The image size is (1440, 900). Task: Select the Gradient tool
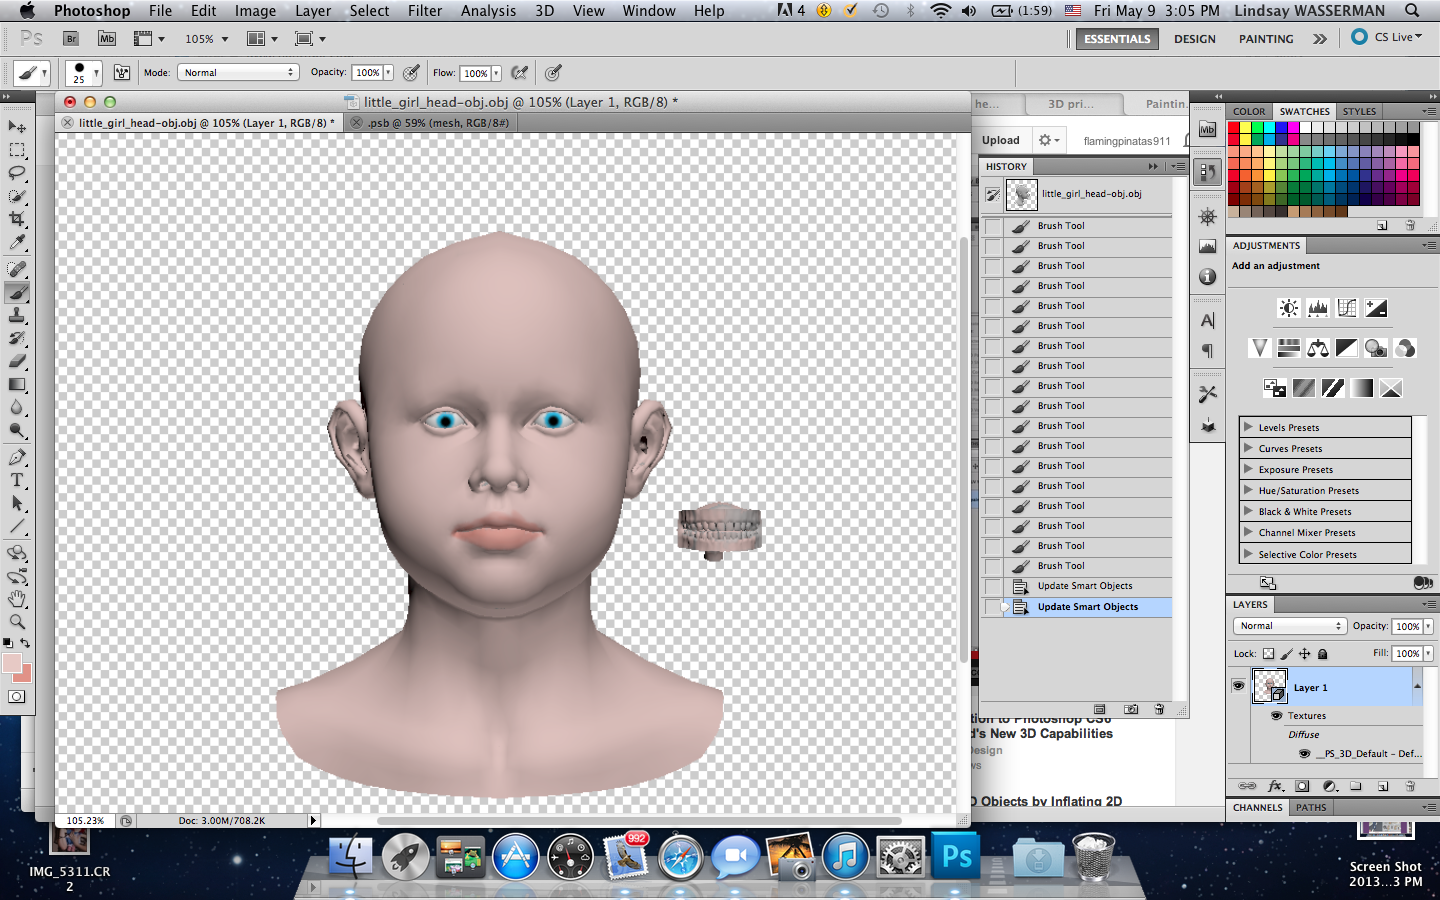click(x=17, y=384)
